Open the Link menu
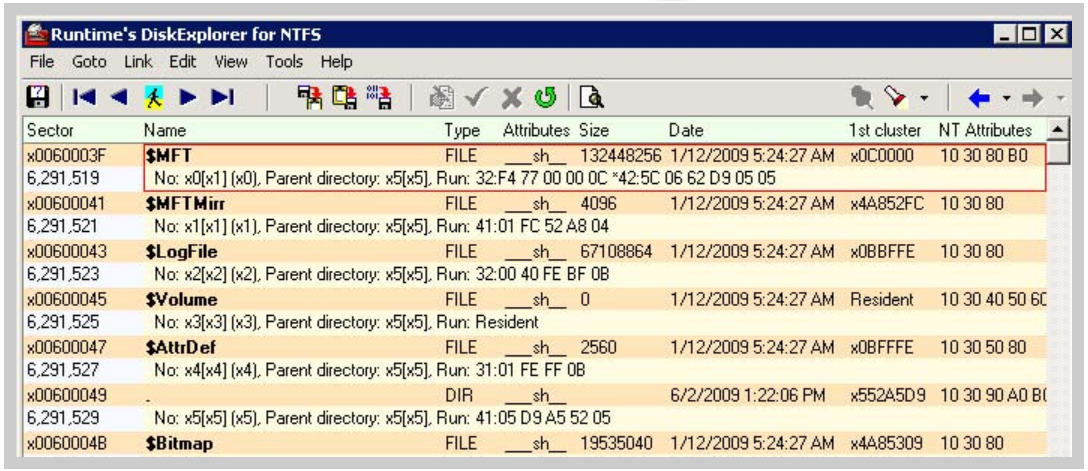The image size is (1088, 471). point(137,62)
